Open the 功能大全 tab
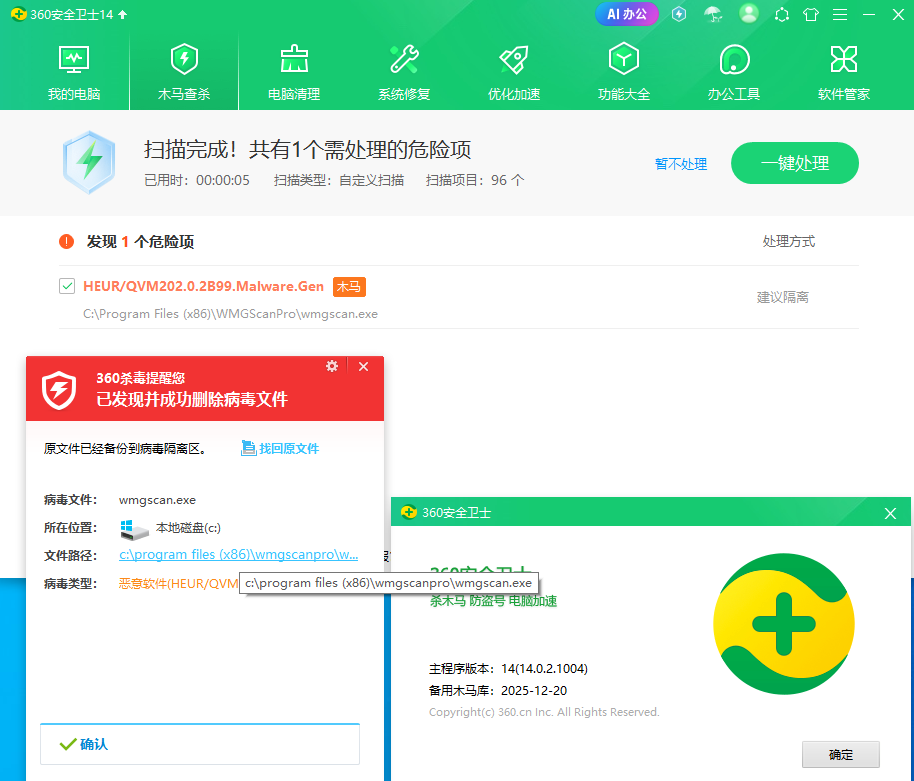914x781 pixels. point(624,72)
